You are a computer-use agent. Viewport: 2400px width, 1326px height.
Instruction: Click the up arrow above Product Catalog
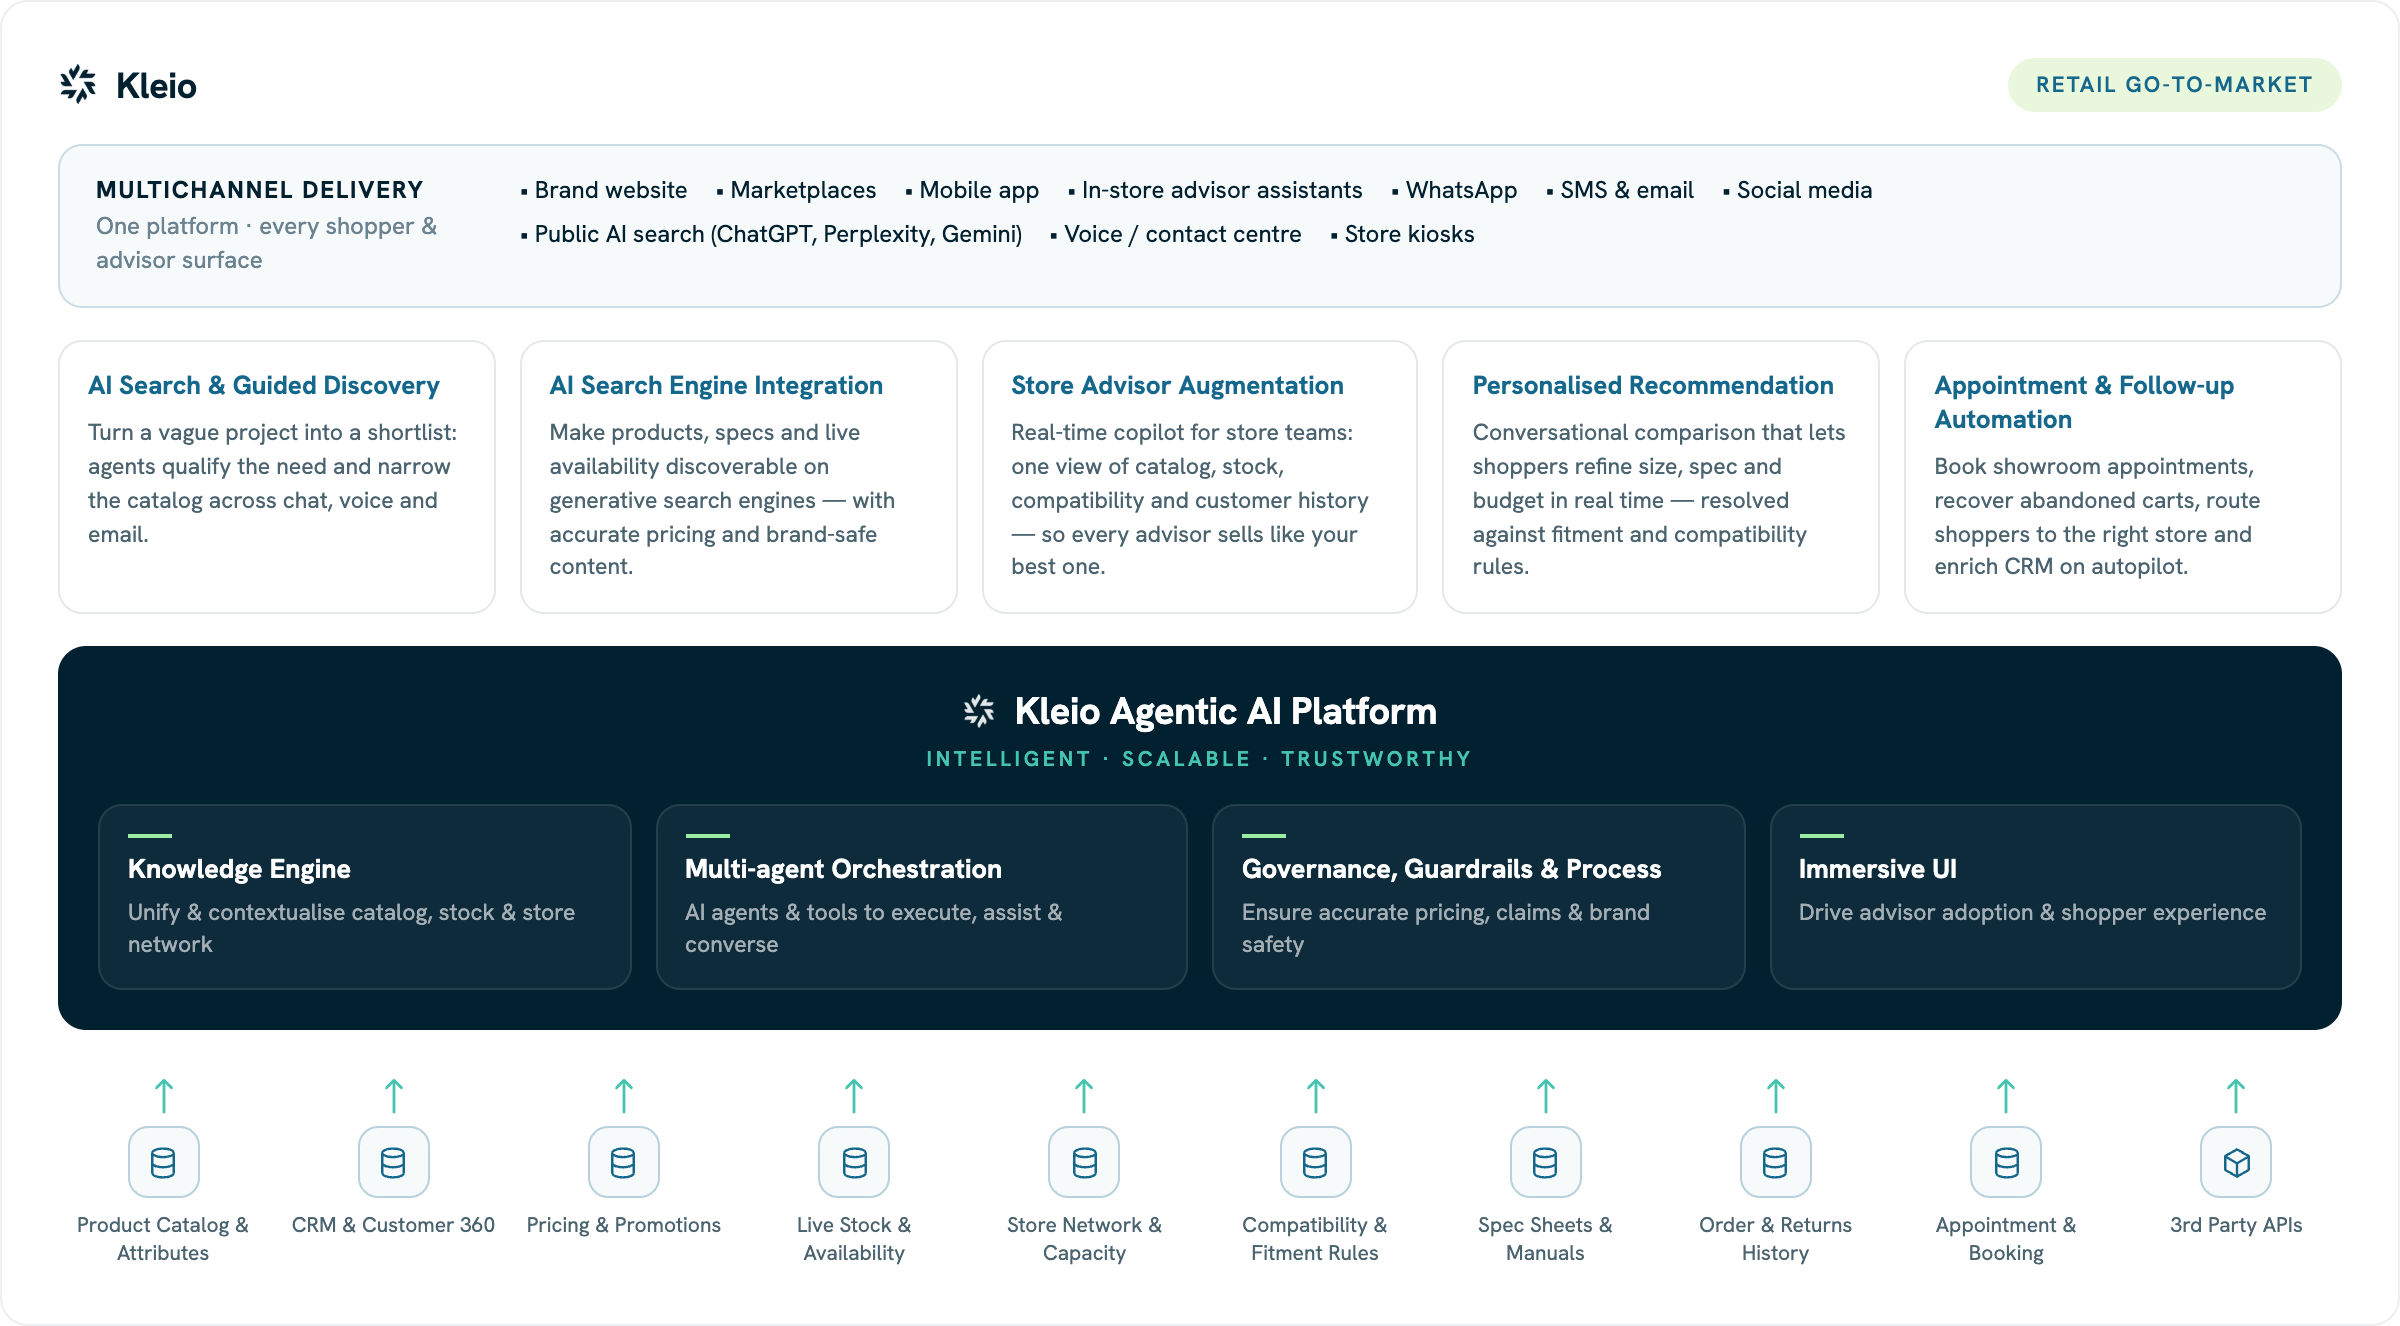[164, 1096]
